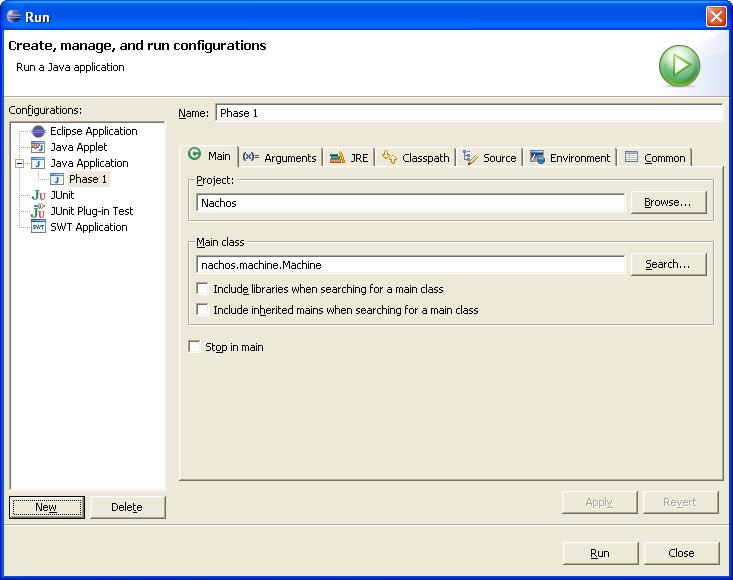Click the Phase 1 launch configuration icon
The width and height of the screenshot is (733, 580).
click(57, 179)
